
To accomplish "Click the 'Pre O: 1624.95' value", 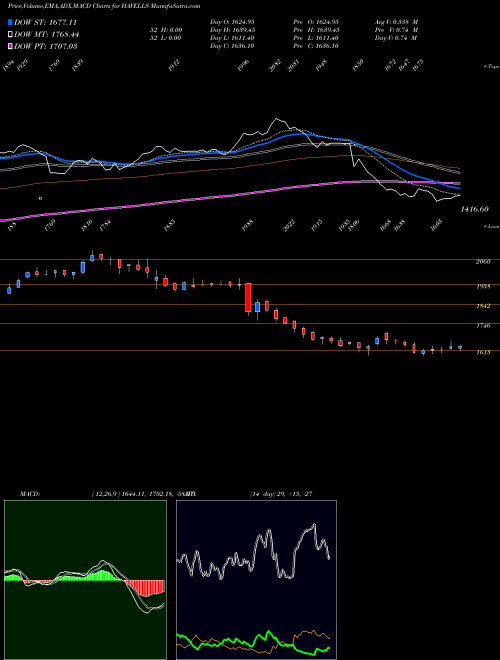I will coord(316,21).
